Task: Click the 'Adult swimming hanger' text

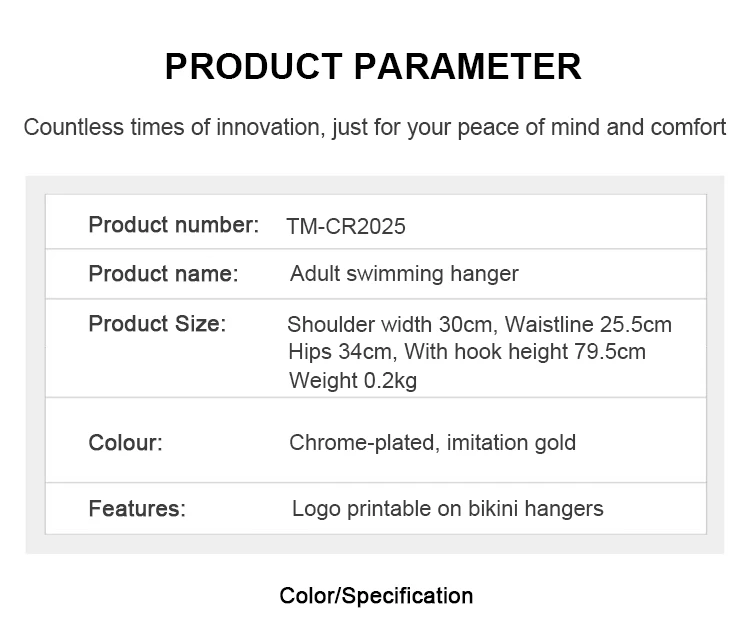Action: pyautogui.click(x=404, y=274)
